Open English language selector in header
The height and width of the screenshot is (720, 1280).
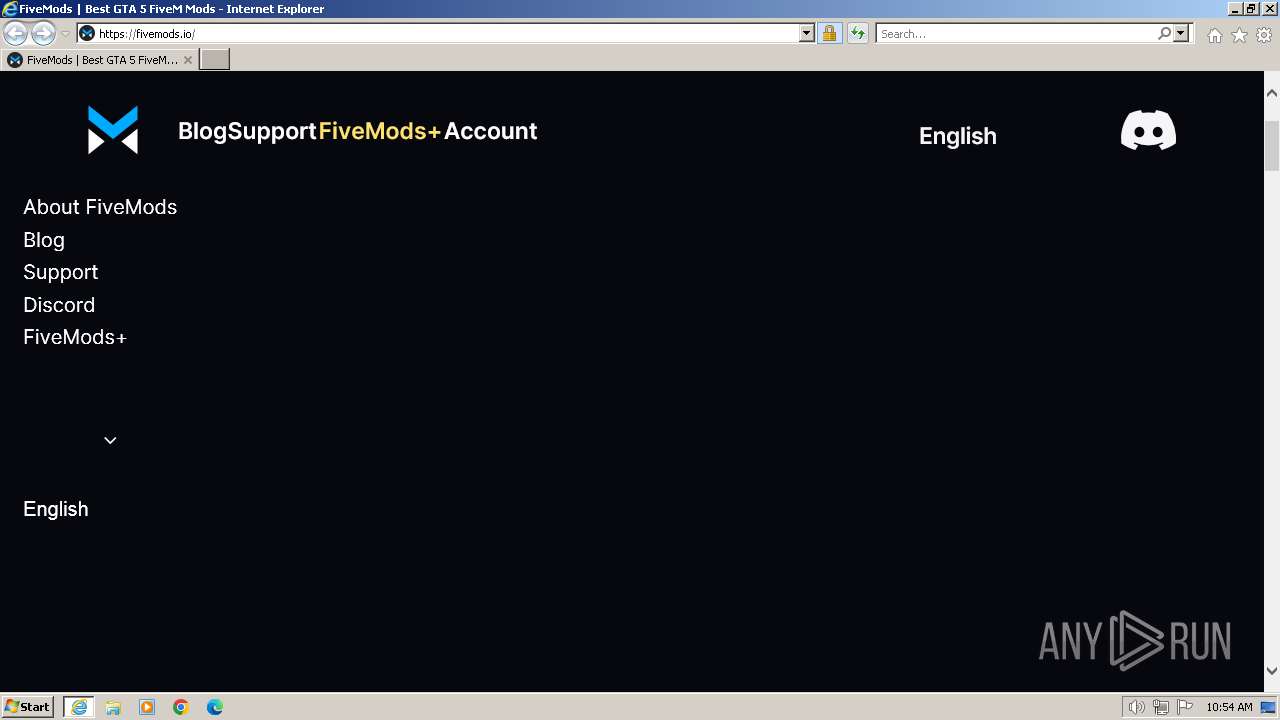point(958,136)
